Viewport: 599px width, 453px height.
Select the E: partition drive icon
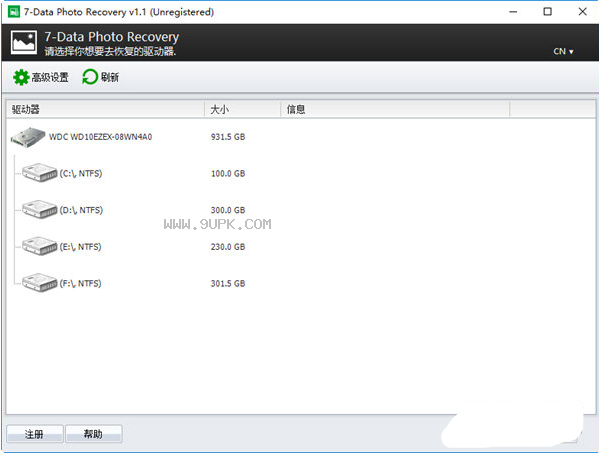(39, 246)
